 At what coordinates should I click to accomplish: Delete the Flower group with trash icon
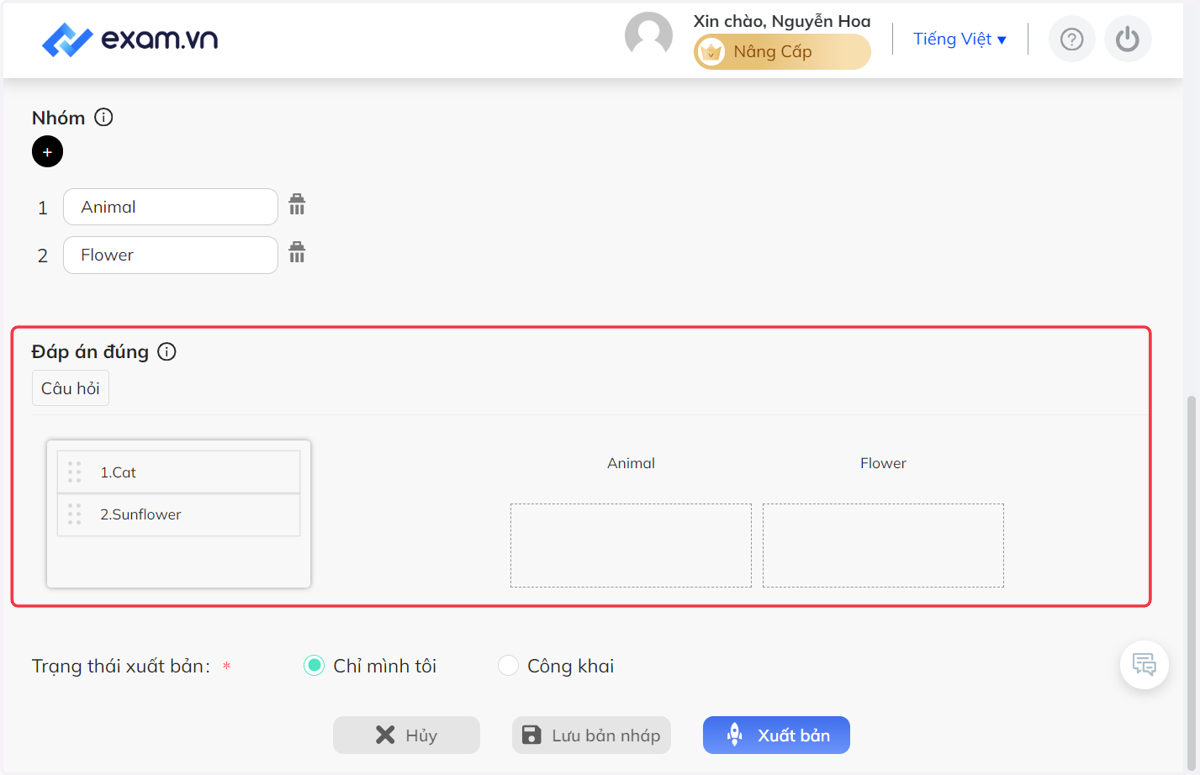[x=297, y=252]
